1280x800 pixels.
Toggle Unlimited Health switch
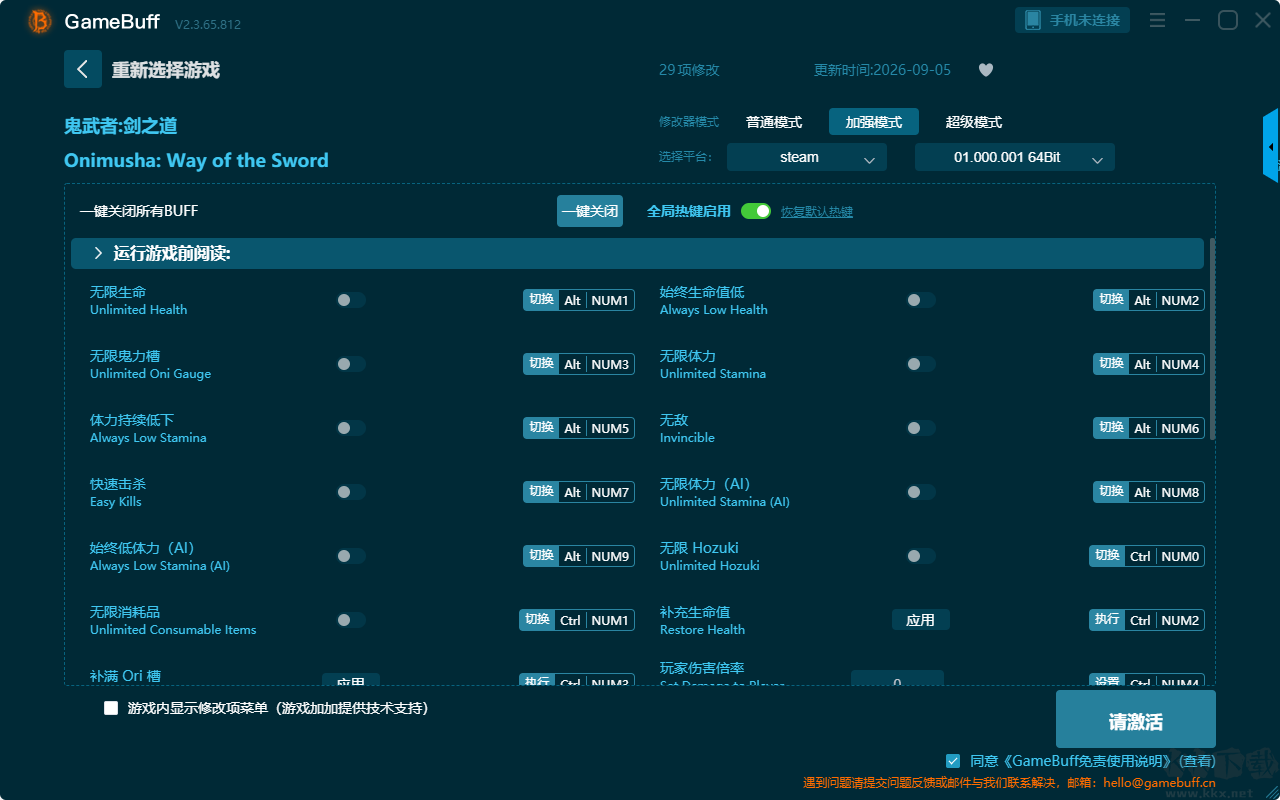pos(351,300)
